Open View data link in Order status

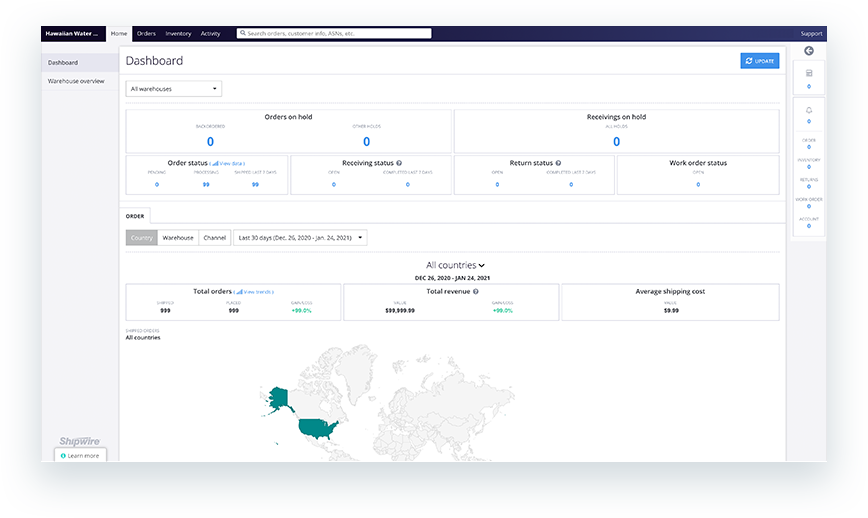click(x=227, y=162)
